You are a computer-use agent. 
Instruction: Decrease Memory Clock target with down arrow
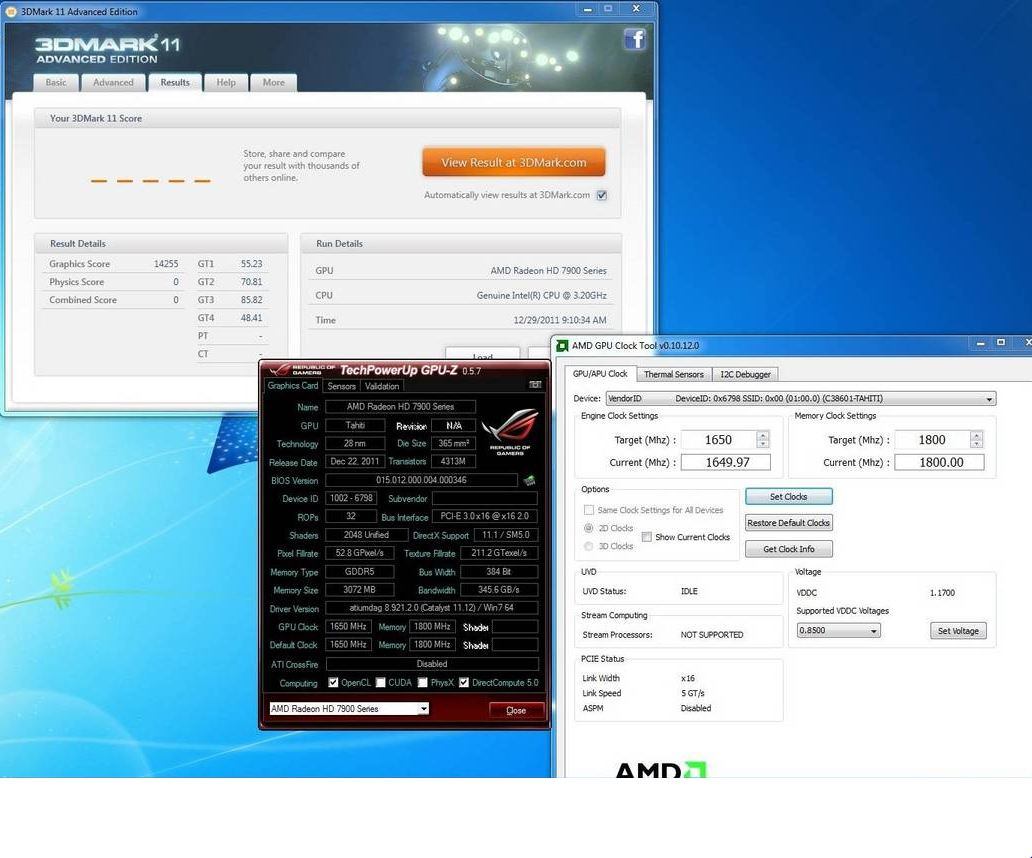[x=977, y=443]
